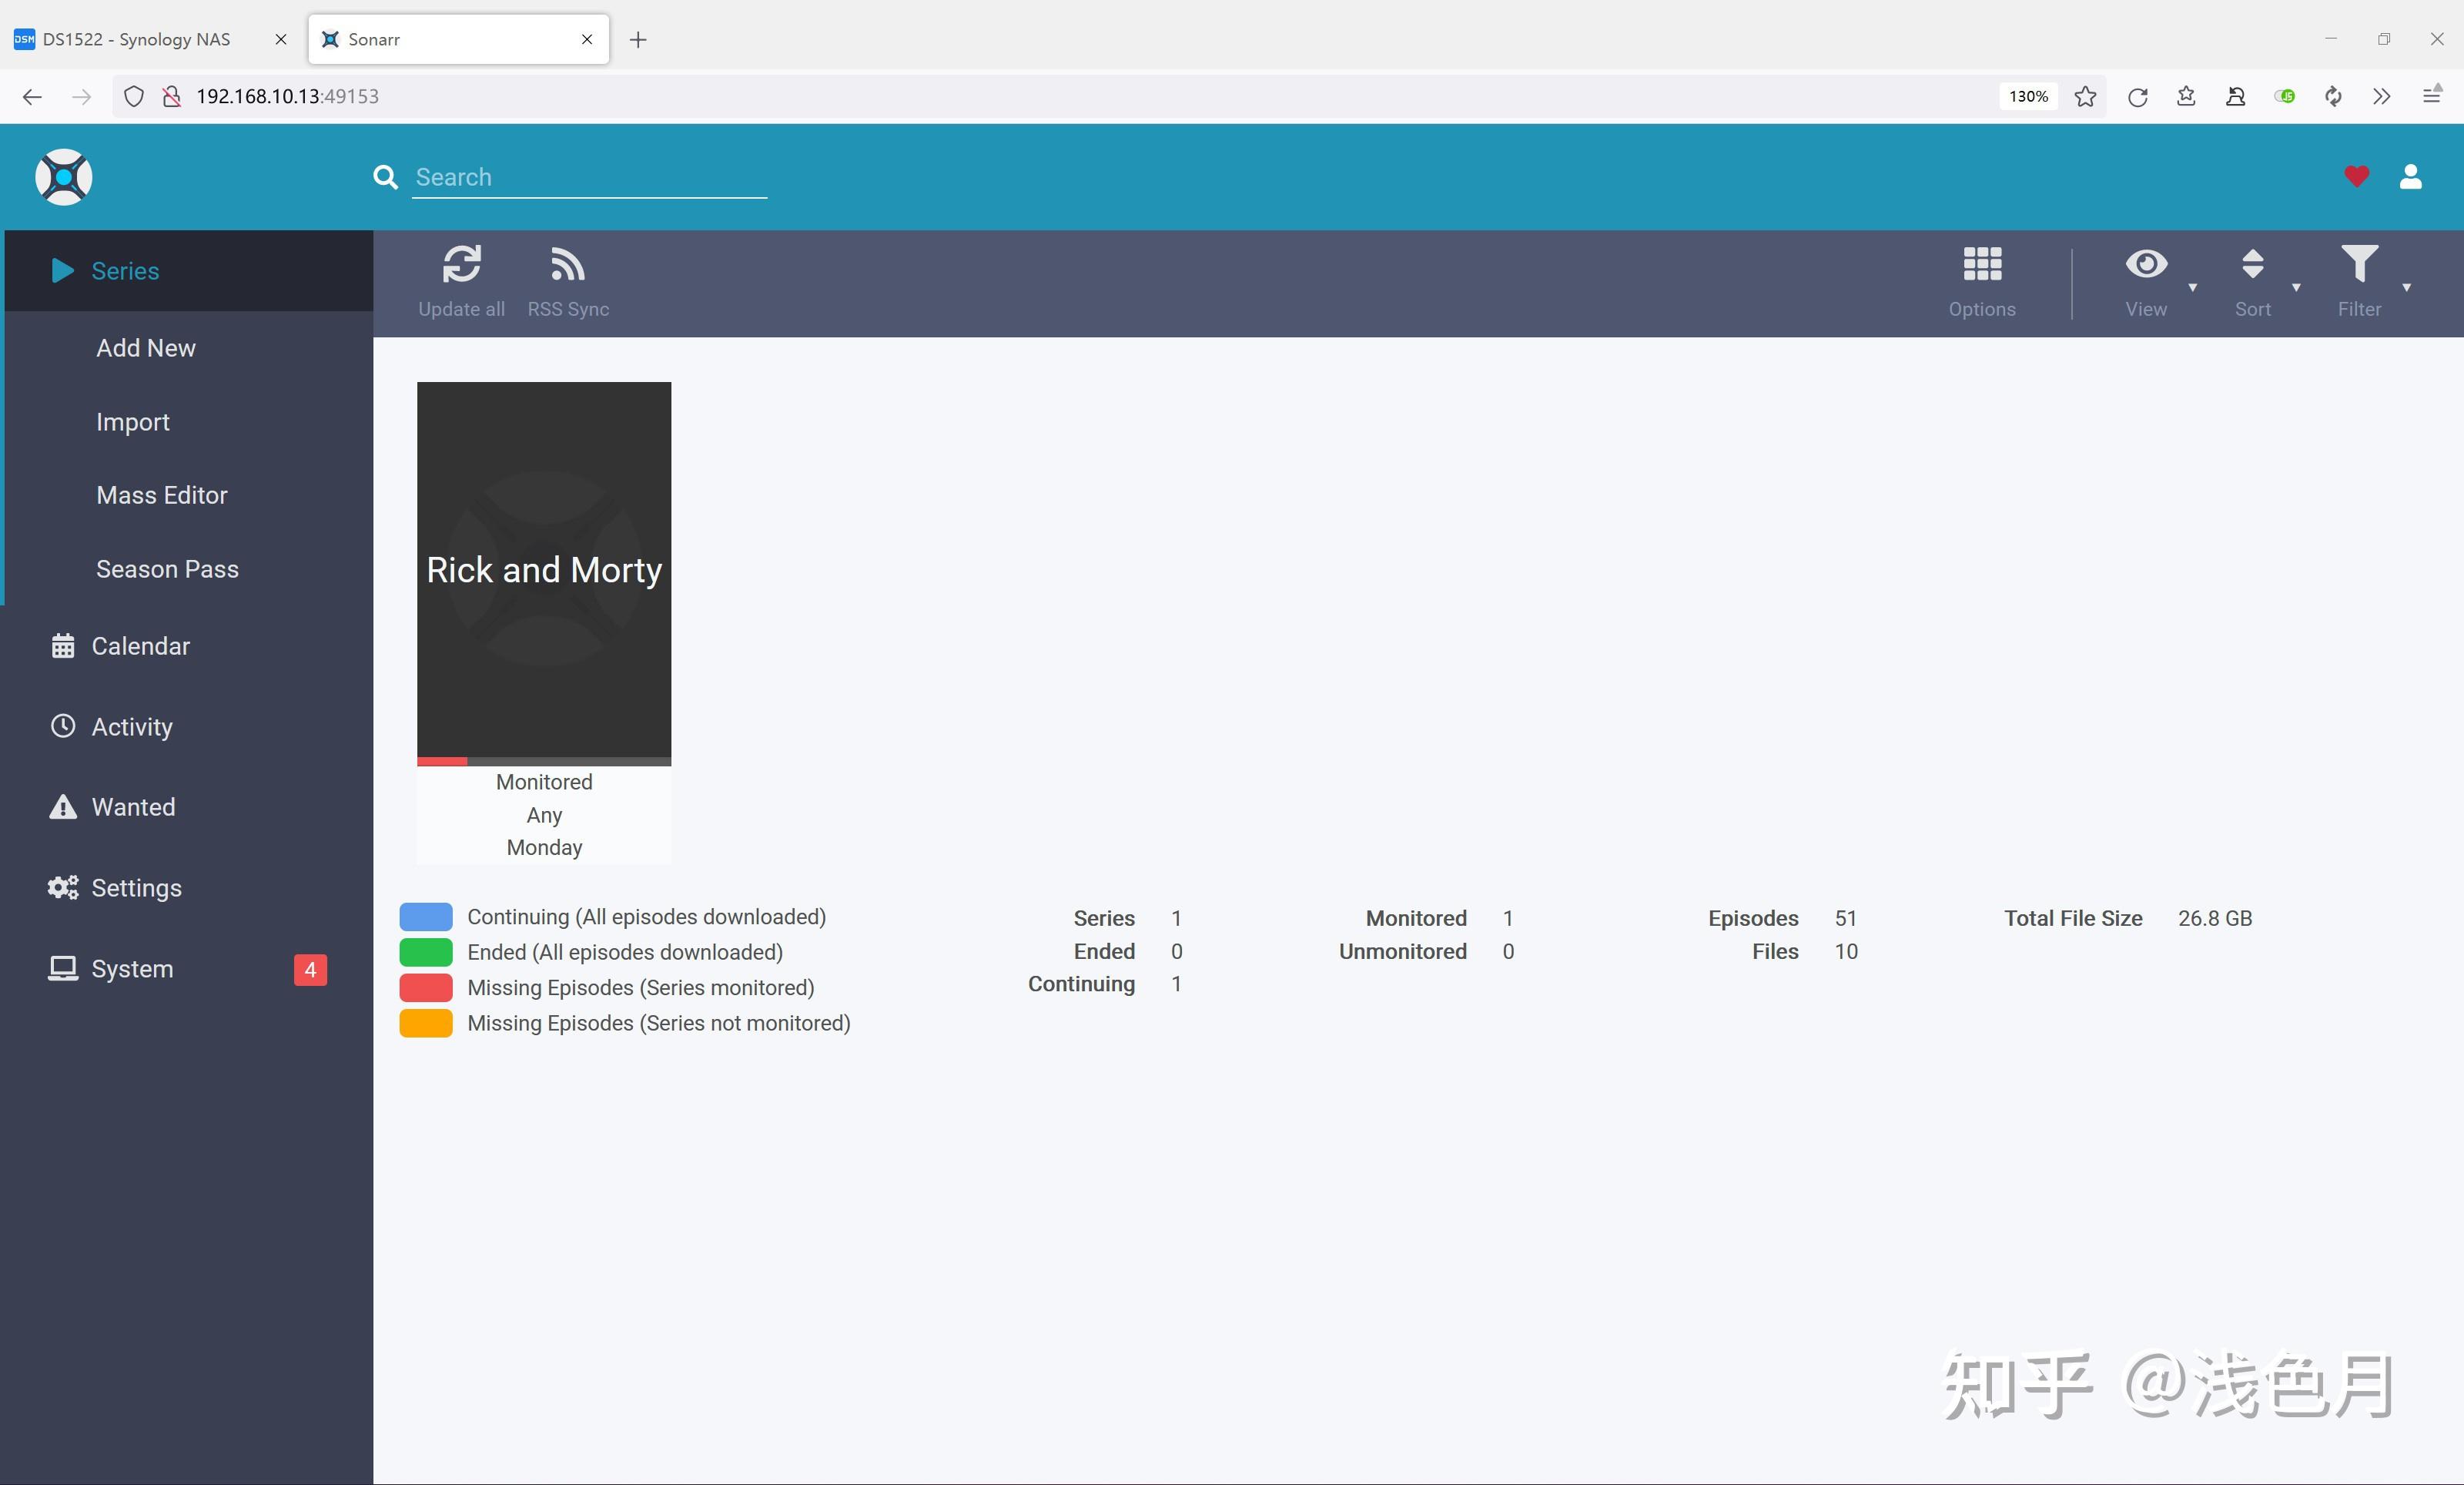Bookmark page with star icon

2085,96
